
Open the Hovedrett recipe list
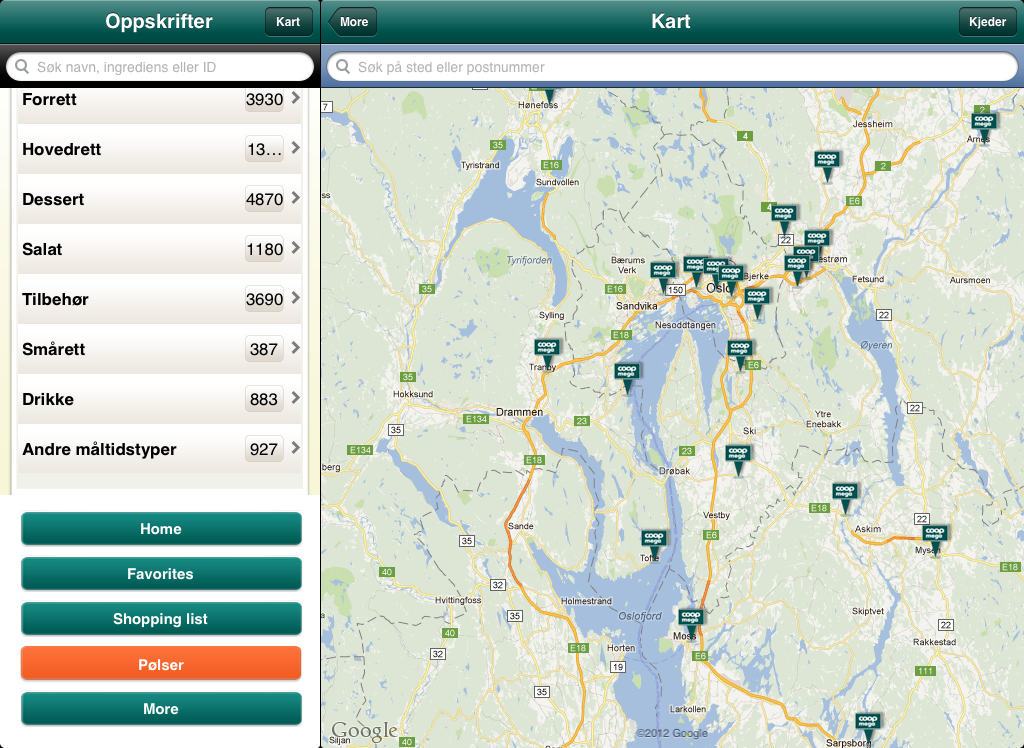click(159, 149)
